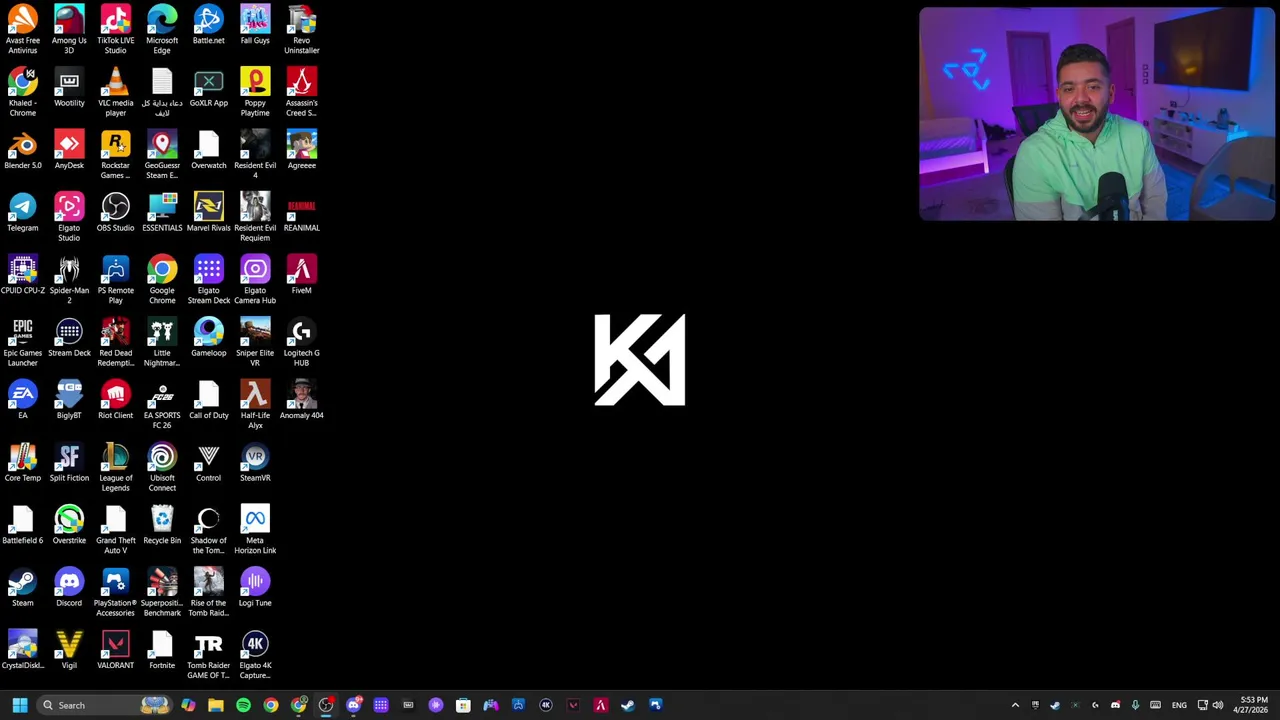Open the volume control in tray

pyautogui.click(x=1218, y=705)
